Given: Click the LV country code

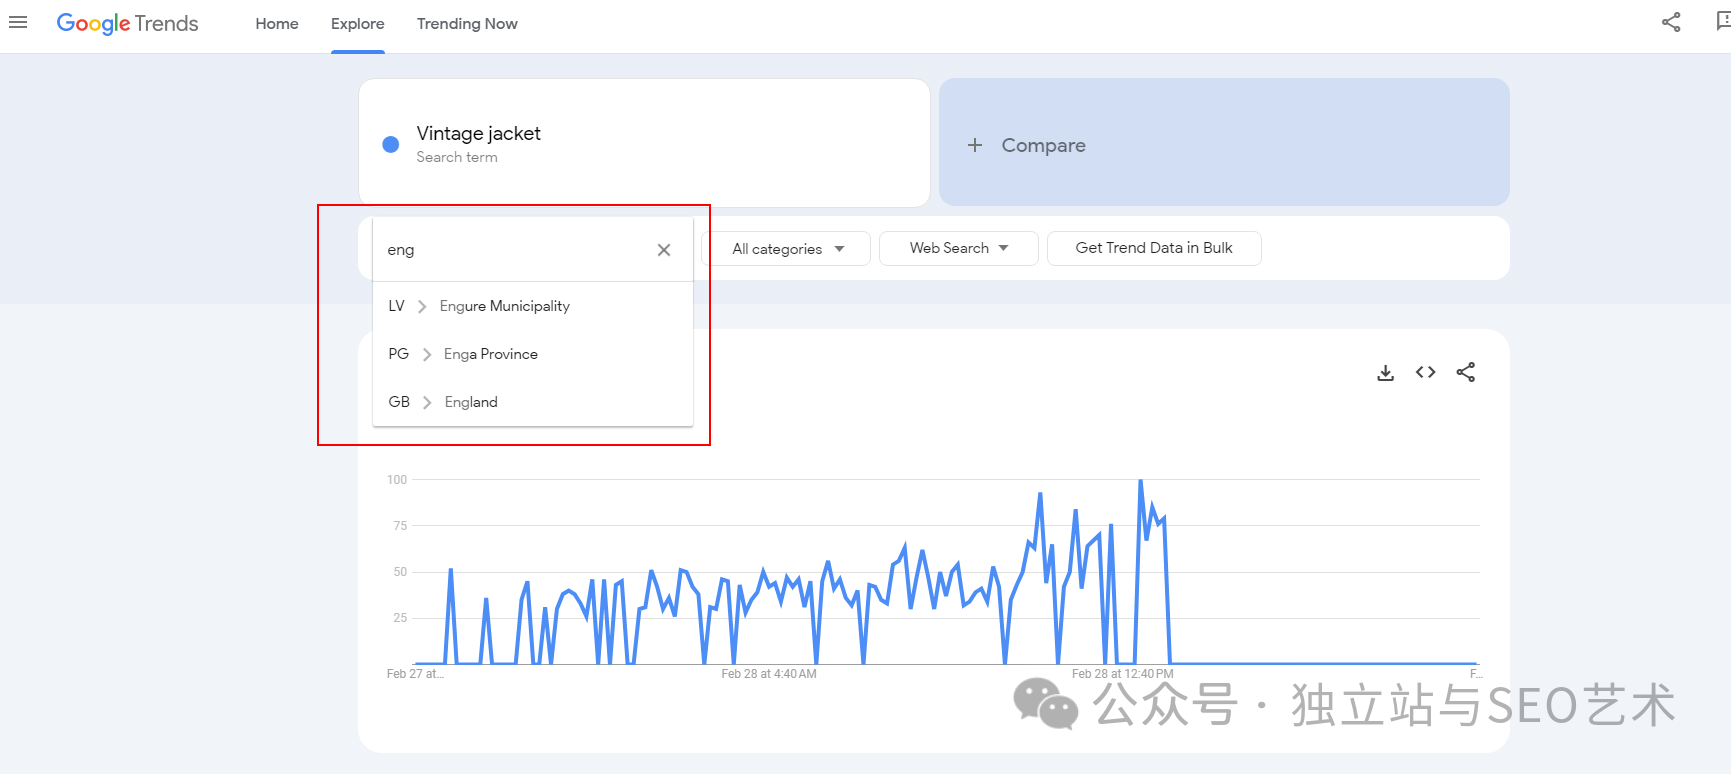Looking at the screenshot, I should 397,306.
